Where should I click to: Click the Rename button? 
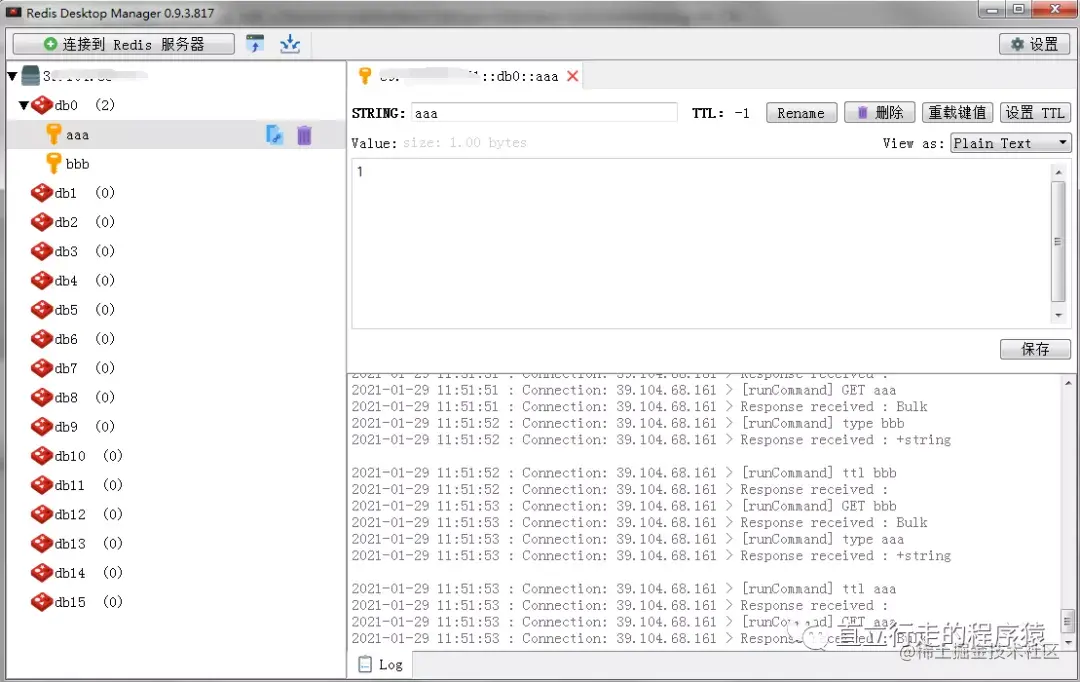(801, 113)
